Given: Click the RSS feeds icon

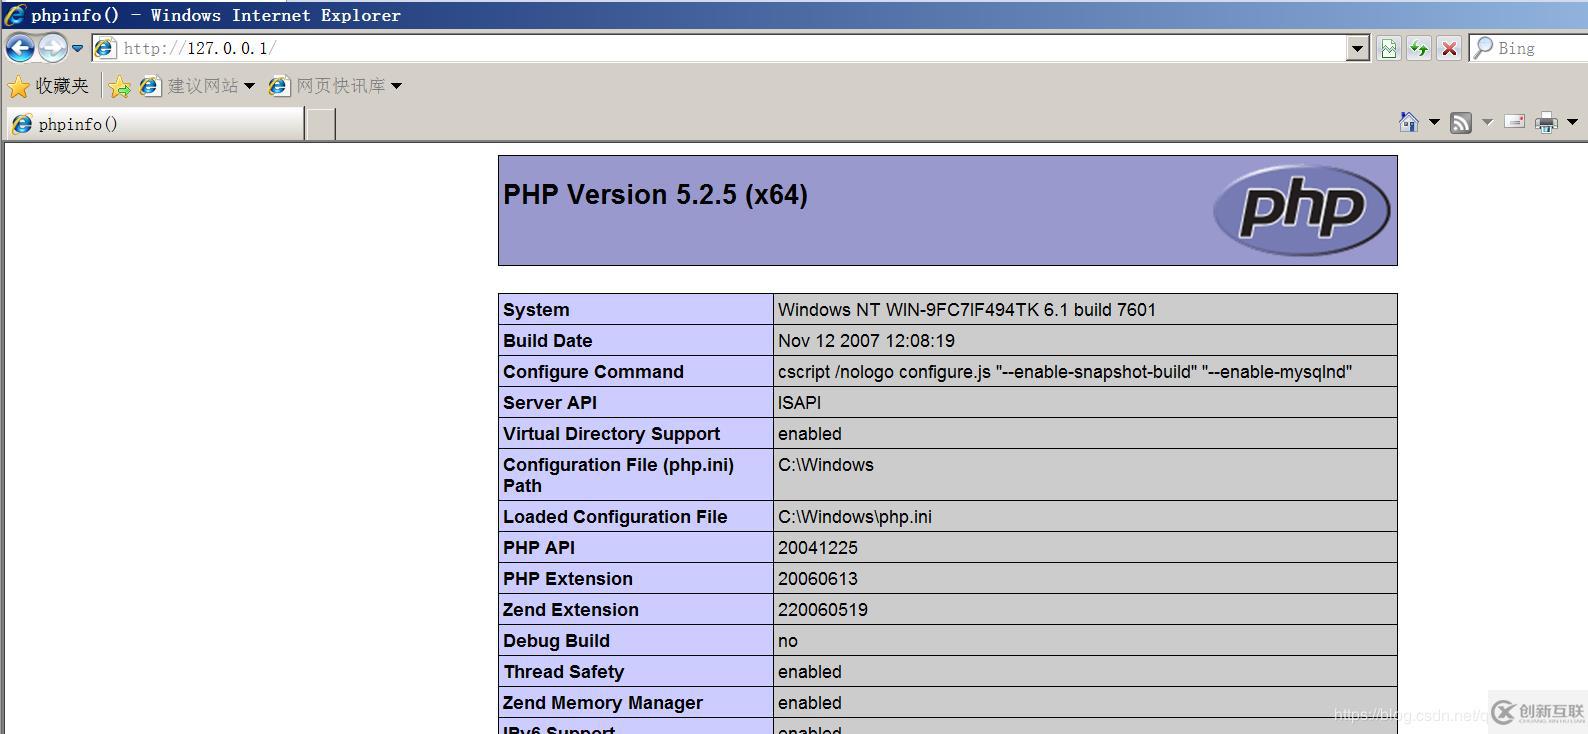Looking at the screenshot, I should [1461, 122].
